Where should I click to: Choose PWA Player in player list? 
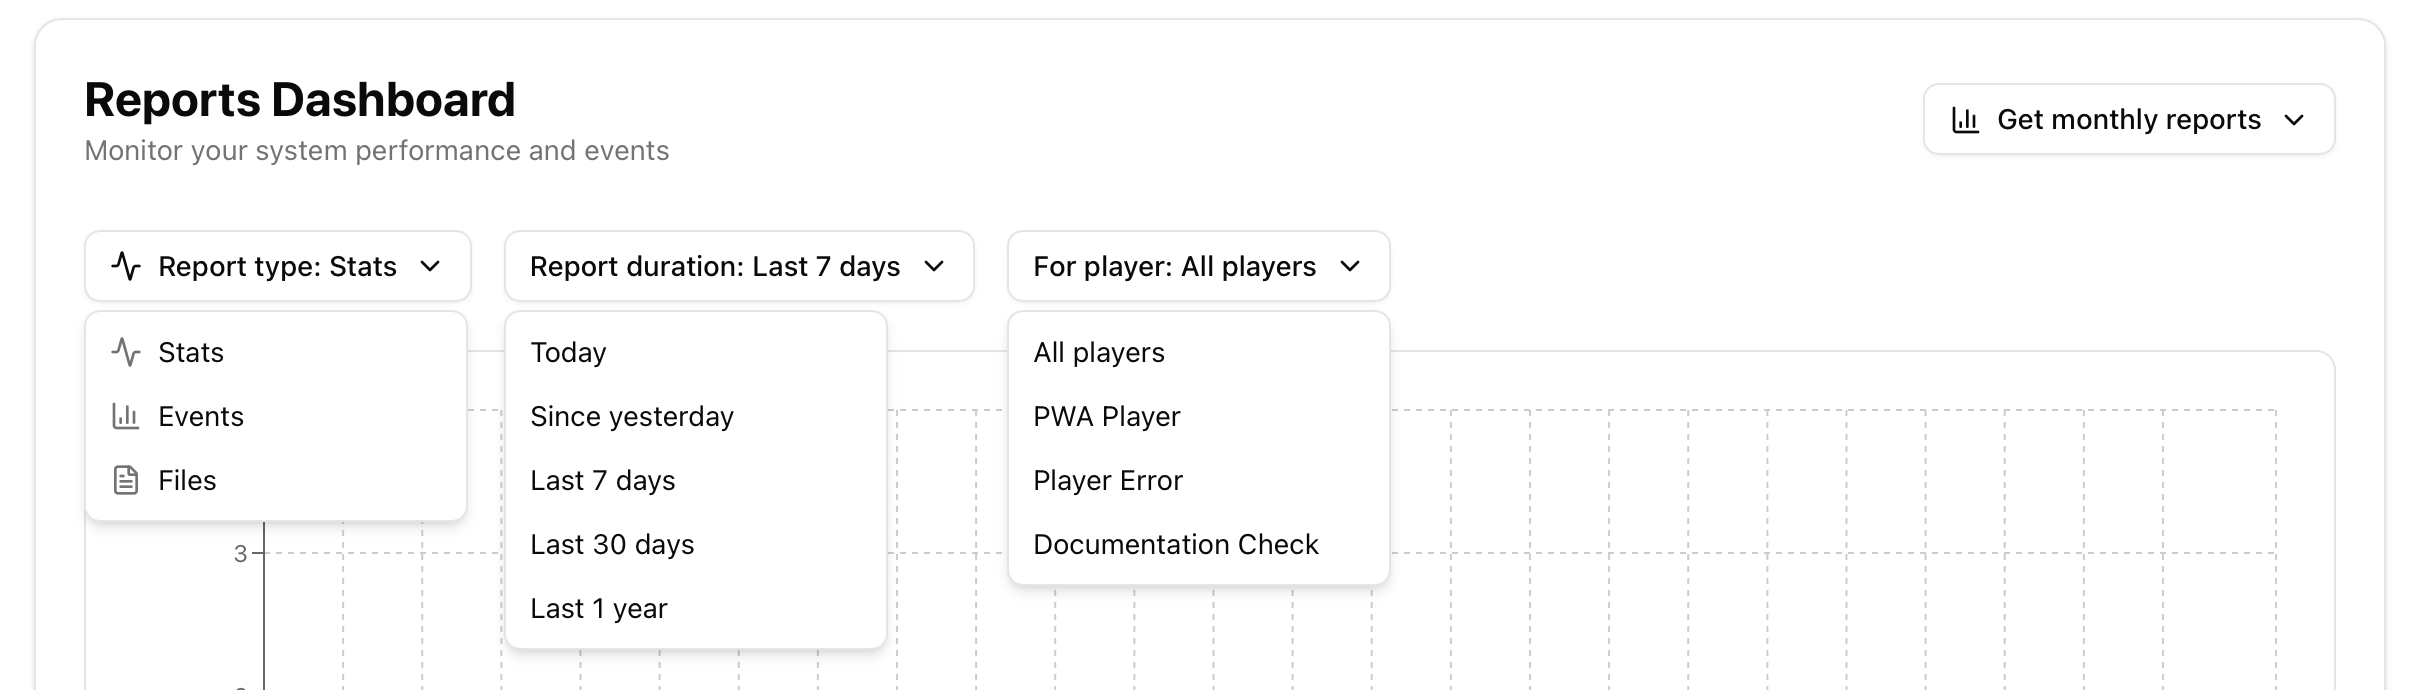point(1106,416)
